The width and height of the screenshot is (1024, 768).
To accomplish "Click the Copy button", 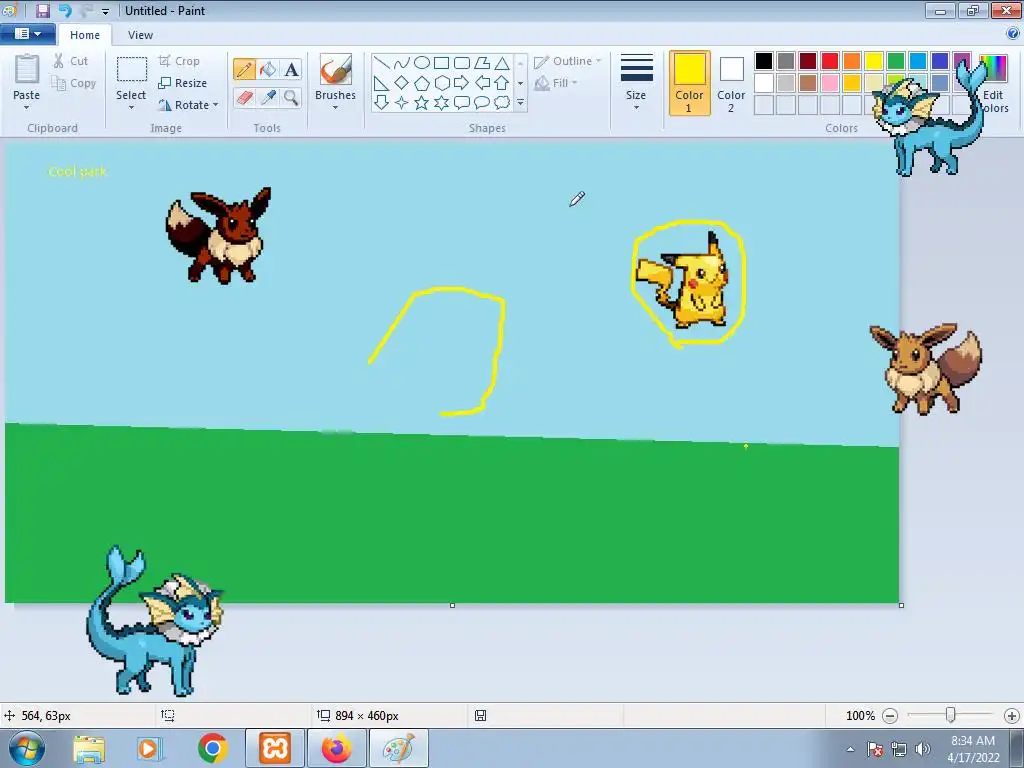I will point(74,83).
